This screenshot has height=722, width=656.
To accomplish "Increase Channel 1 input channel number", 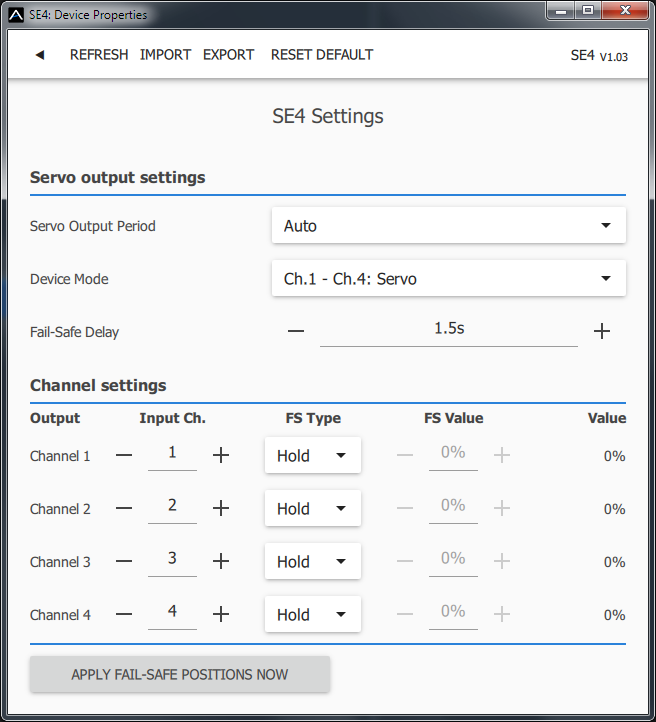I will (221, 455).
